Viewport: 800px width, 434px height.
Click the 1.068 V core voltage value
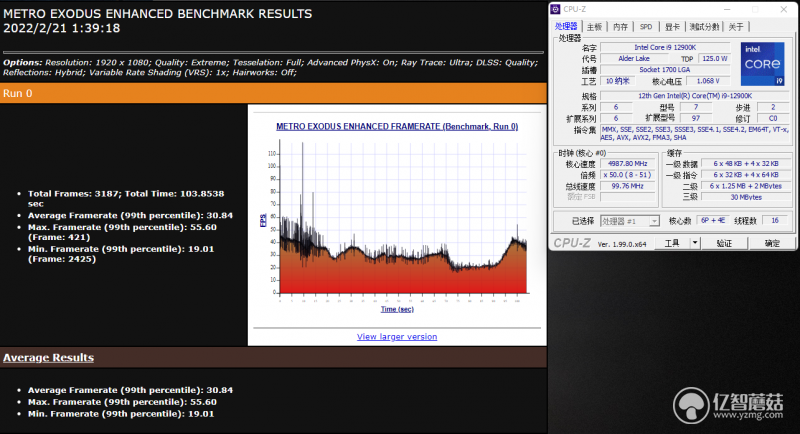[708, 81]
